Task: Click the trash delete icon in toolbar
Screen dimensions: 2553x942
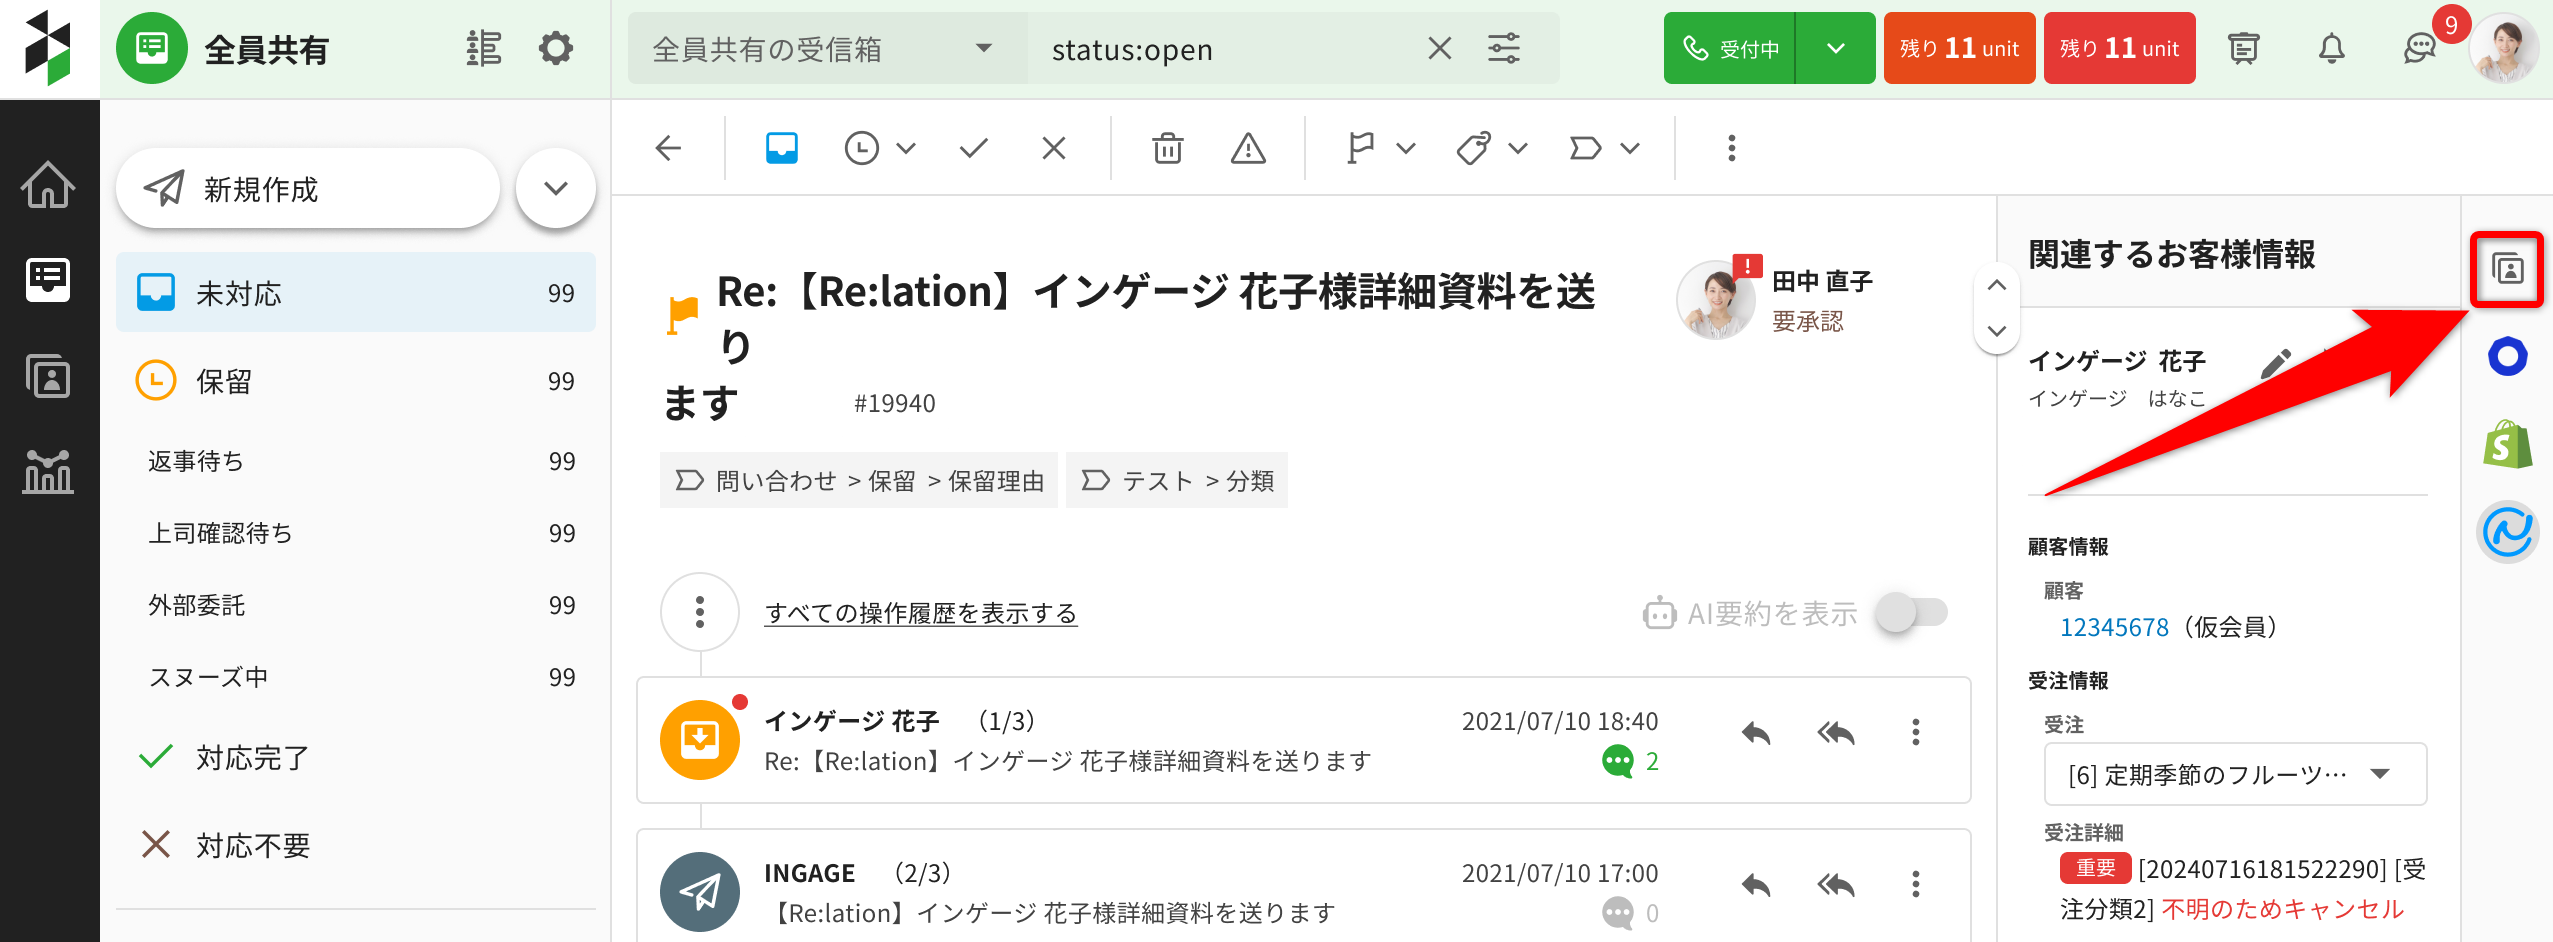Action: click(x=1167, y=149)
